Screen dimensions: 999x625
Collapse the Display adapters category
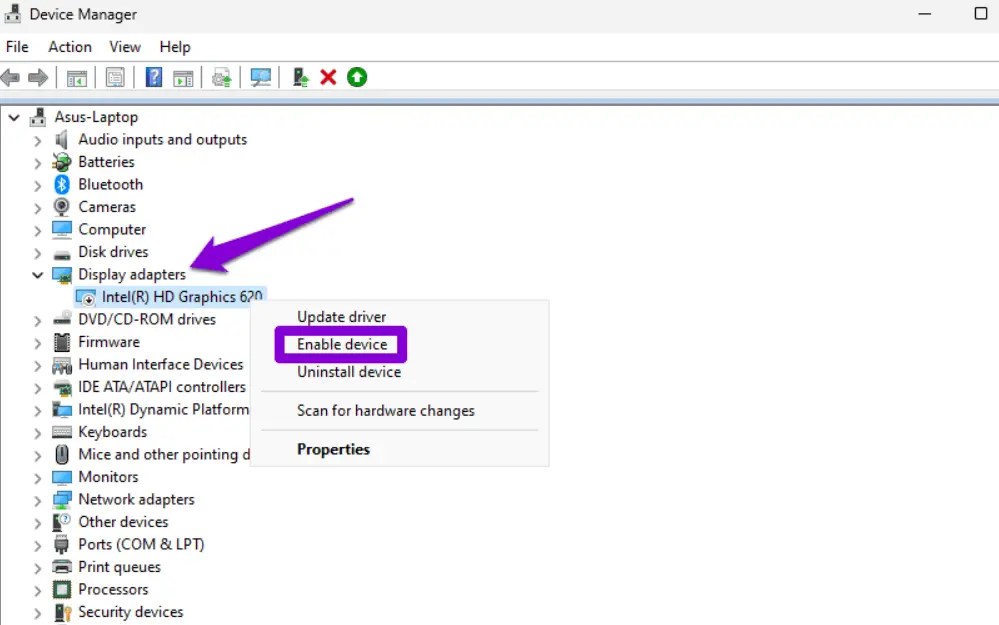(x=37, y=274)
